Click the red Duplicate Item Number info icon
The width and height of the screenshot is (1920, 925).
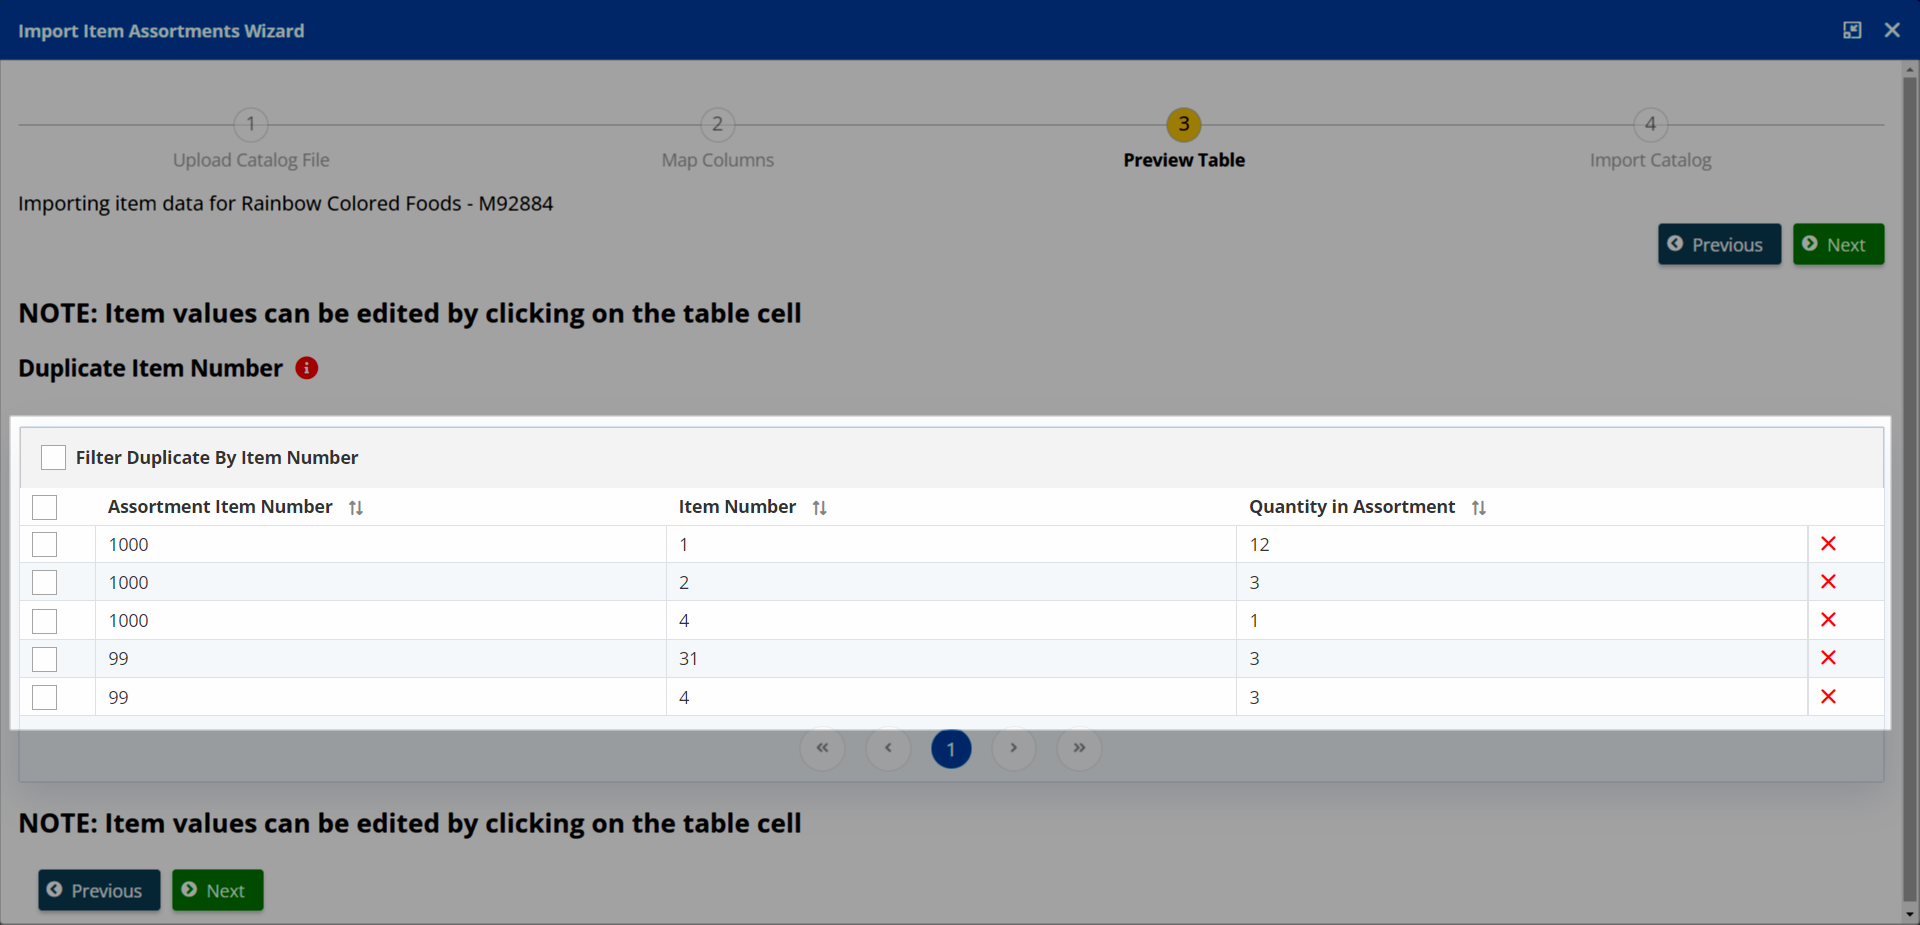tap(307, 368)
